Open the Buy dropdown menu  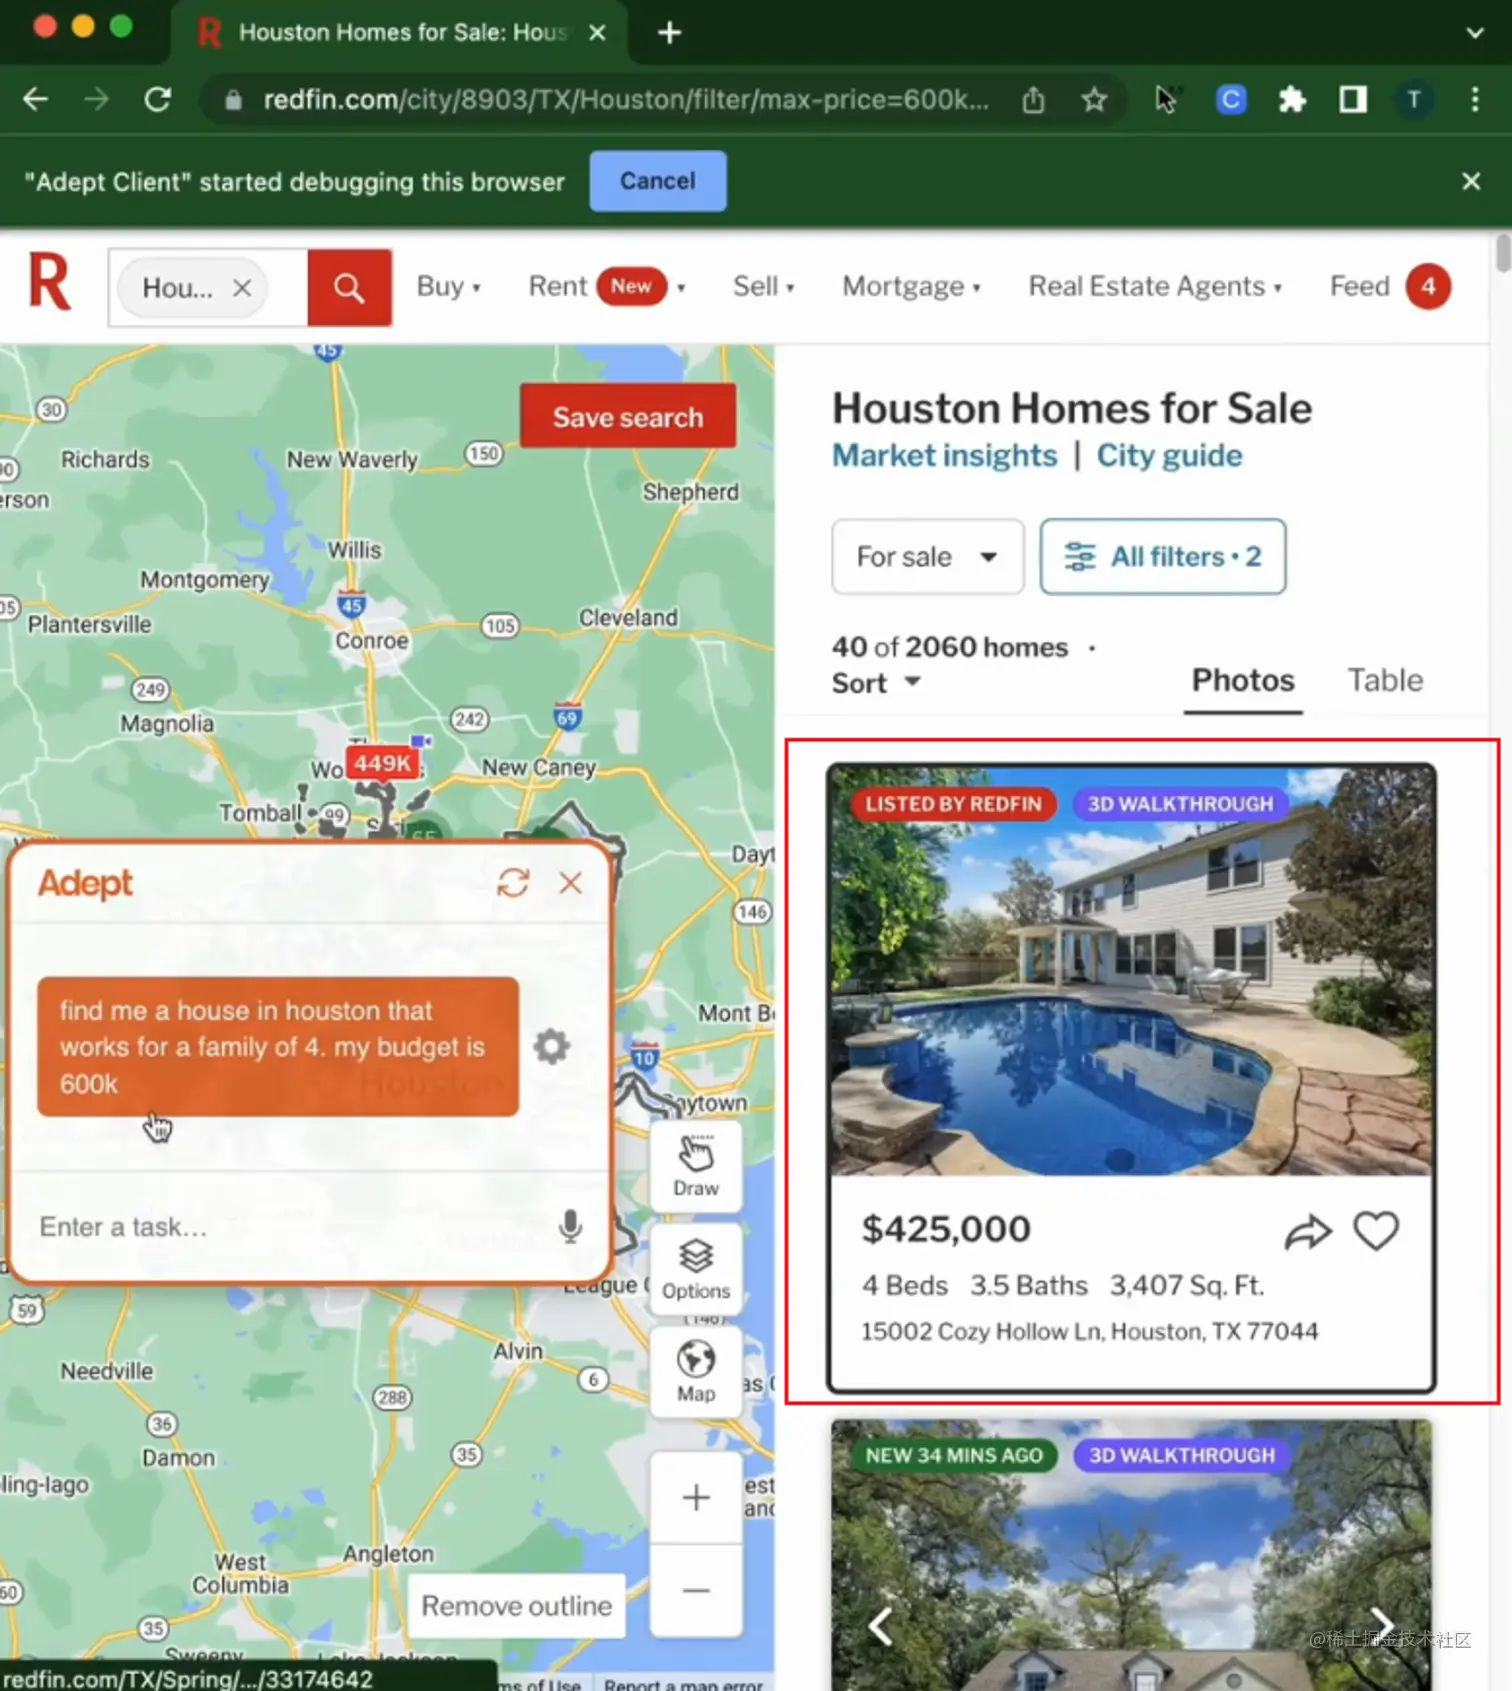449,286
